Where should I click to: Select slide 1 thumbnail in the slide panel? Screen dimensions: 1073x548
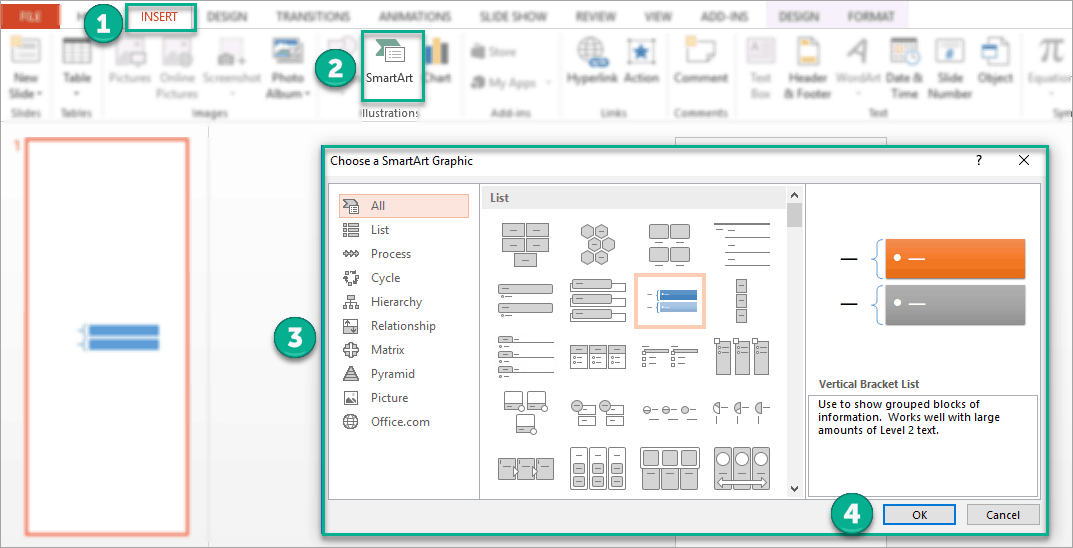click(x=107, y=336)
